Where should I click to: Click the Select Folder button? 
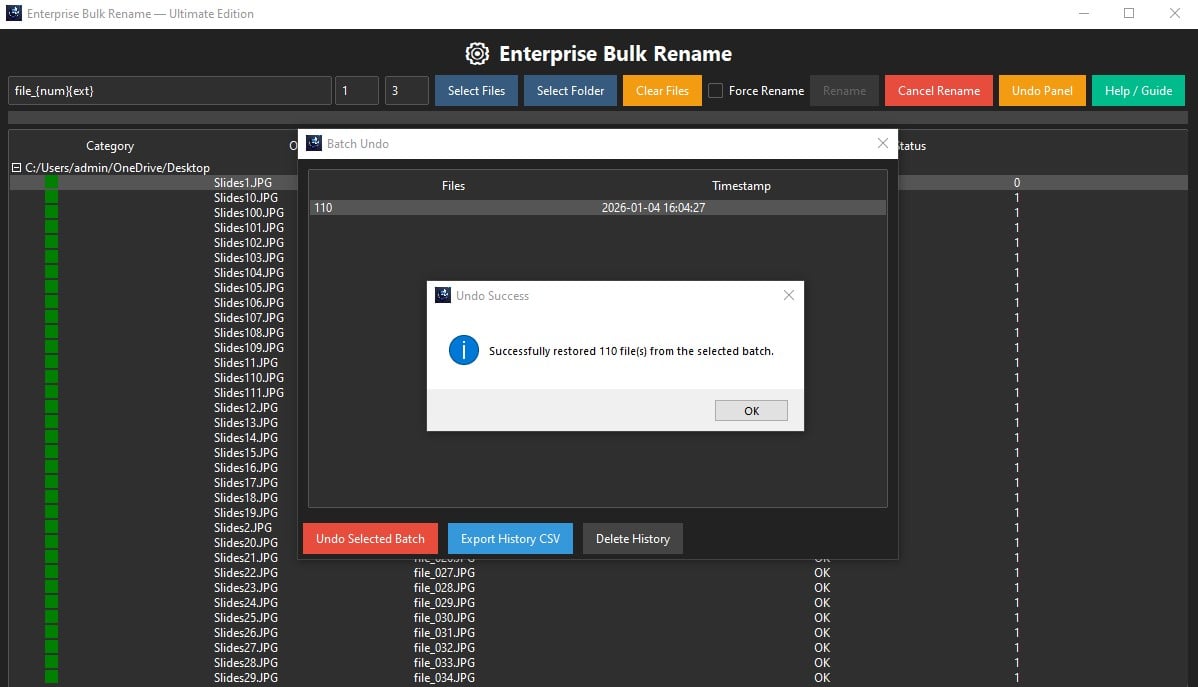tap(570, 90)
